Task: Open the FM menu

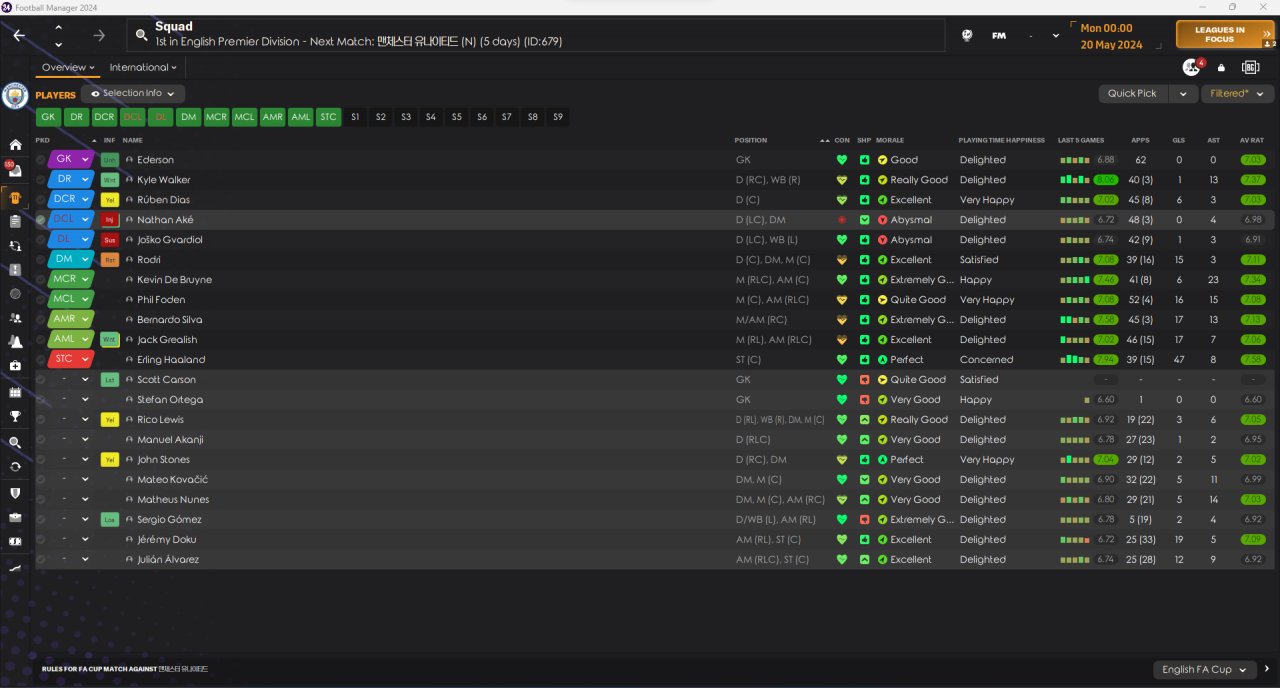Action: click(998, 36)
